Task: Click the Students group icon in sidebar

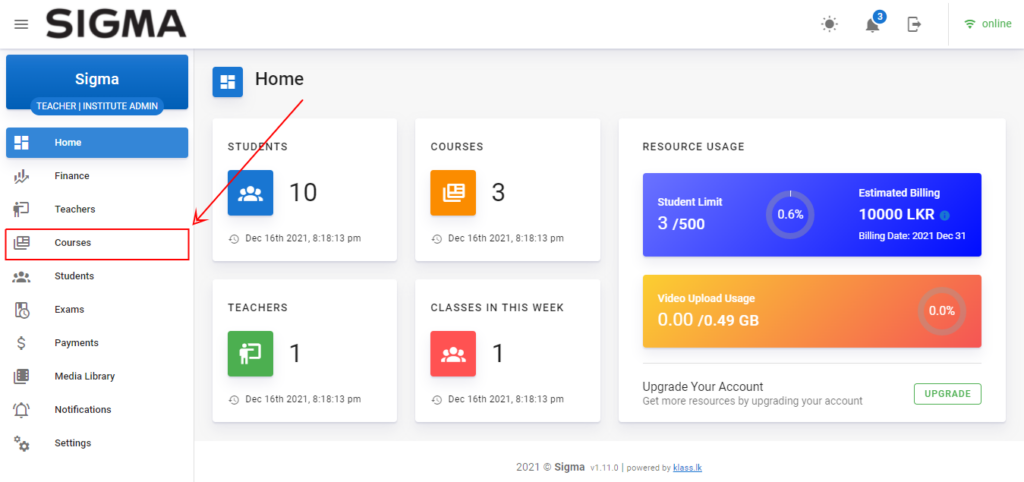Action: [22, 276]
